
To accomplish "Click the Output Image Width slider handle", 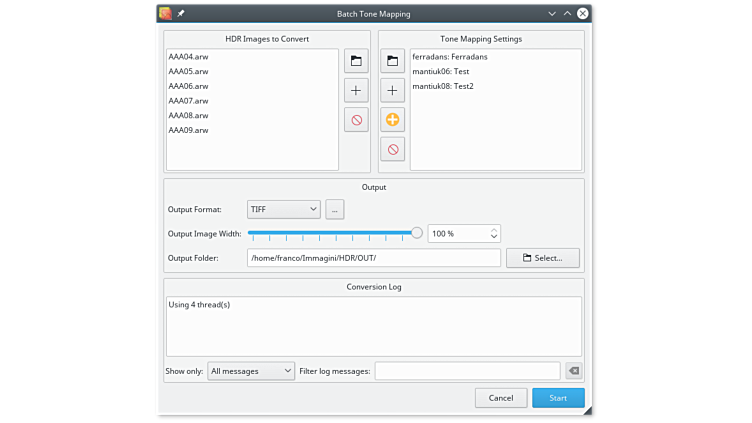I will click(417, 232).
